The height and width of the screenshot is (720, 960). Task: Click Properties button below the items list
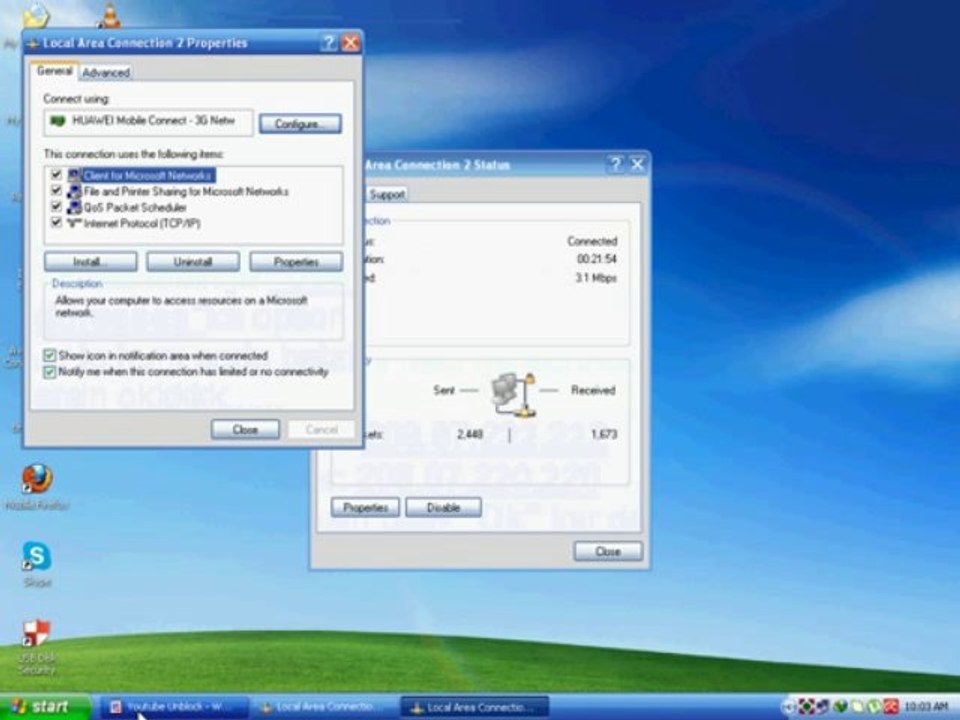tap(296, 262)
